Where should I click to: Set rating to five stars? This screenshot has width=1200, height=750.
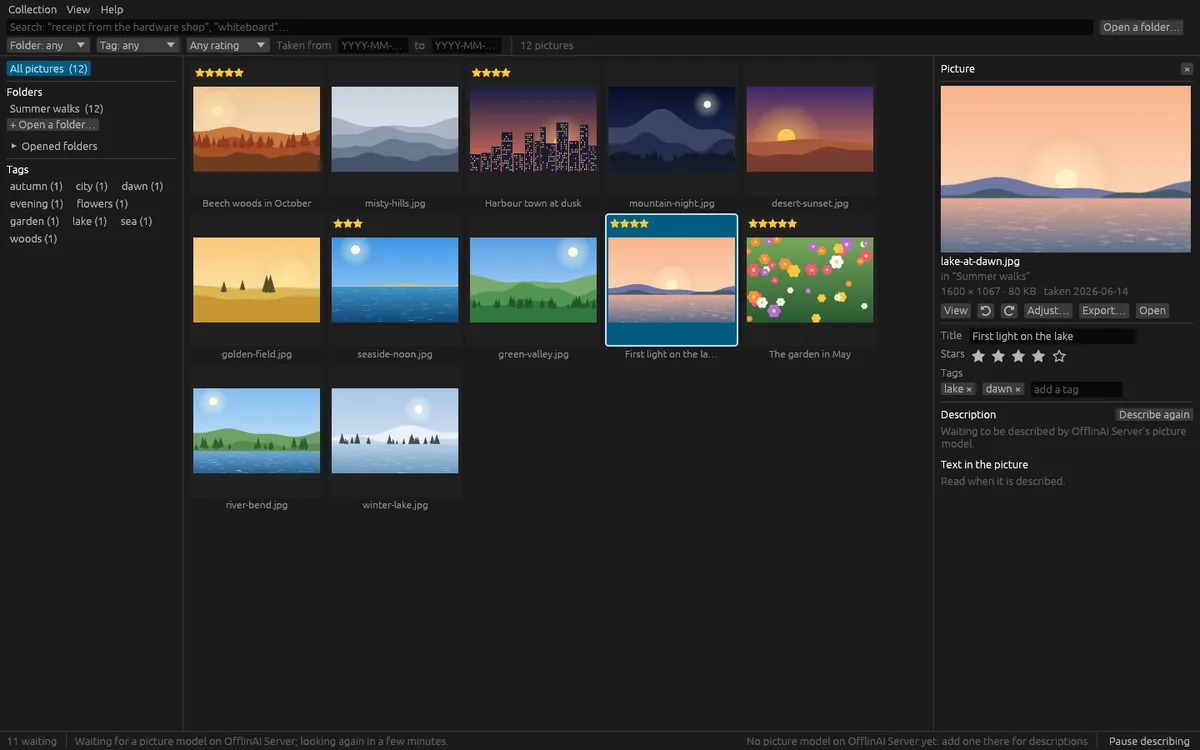(x=1059, y=356)
